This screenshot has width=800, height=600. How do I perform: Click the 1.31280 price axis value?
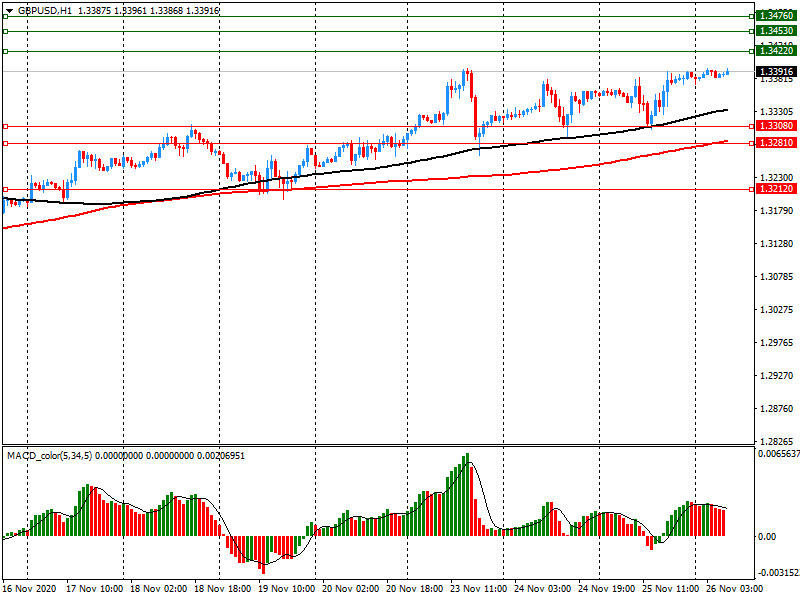tap(777, 244)
